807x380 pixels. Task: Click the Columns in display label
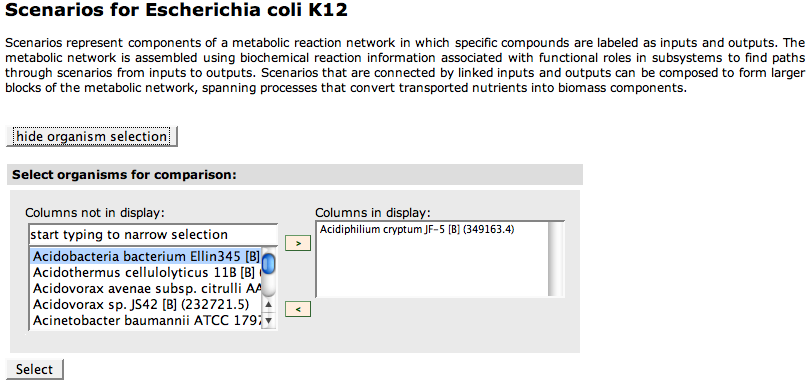coord(373,213)
